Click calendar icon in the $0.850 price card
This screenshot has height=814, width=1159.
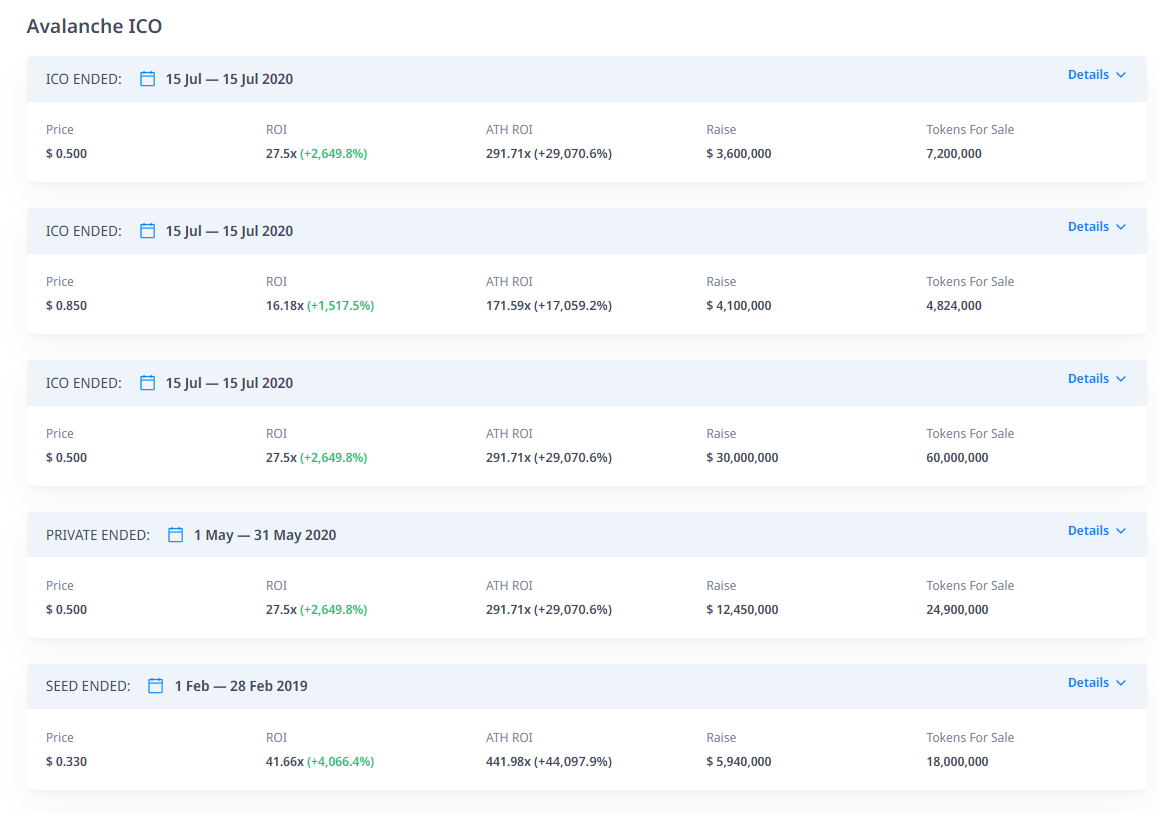[147, 231]
